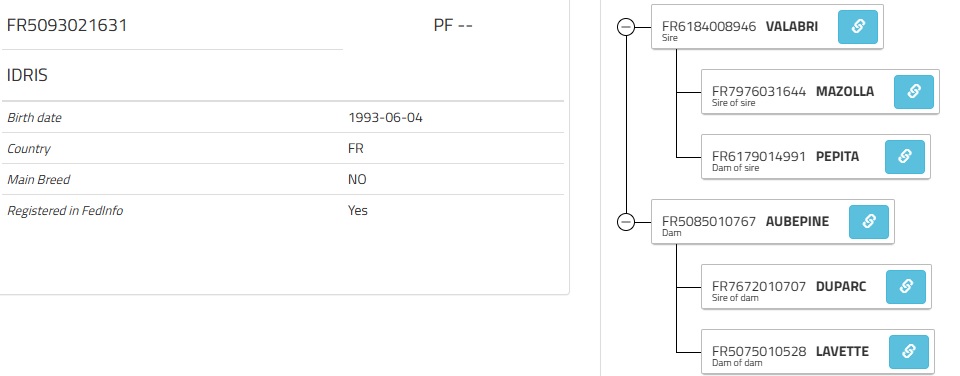
Task: Collapse the Sire branch of pedigree tree
Action: [x=626, y=27]
